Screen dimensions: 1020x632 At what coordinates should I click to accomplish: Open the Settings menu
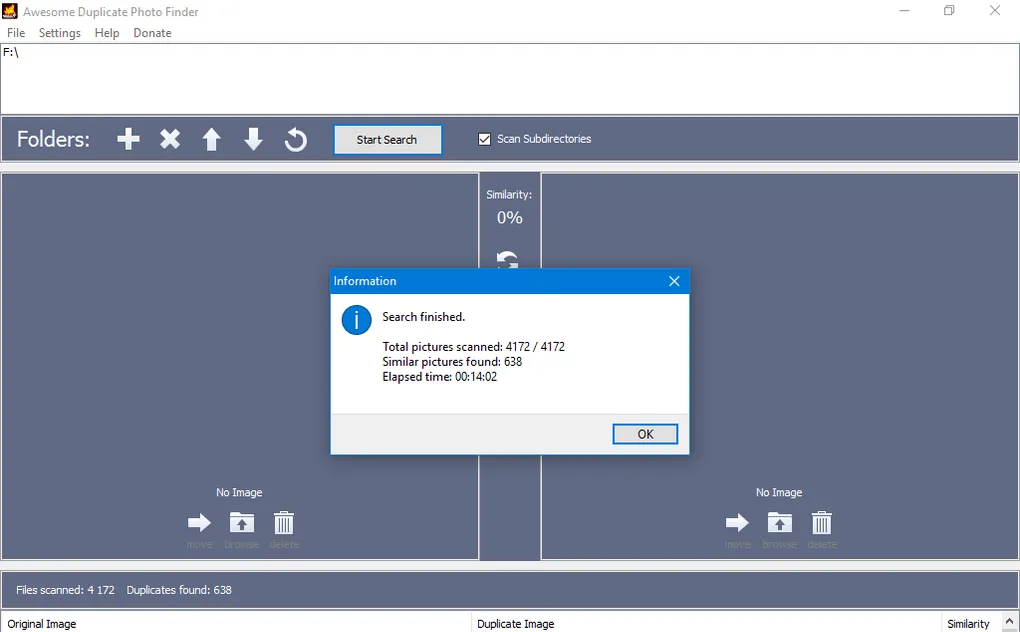(x=60, y=33)
